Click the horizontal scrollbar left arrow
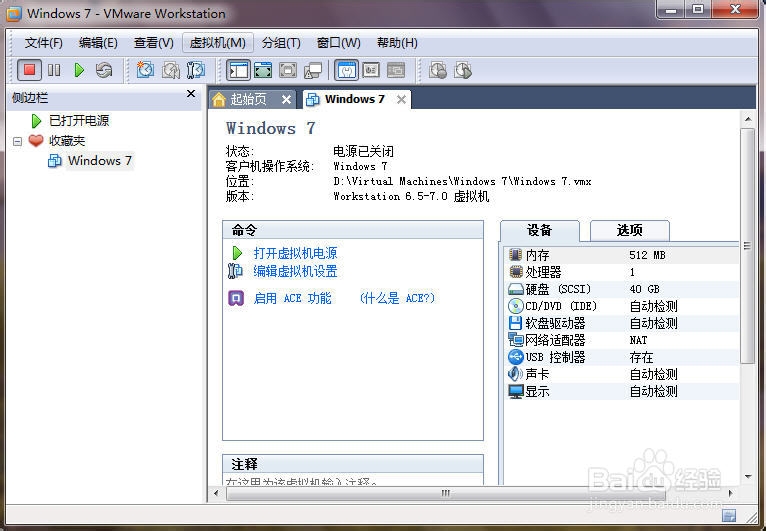 [x=216, y=493]
